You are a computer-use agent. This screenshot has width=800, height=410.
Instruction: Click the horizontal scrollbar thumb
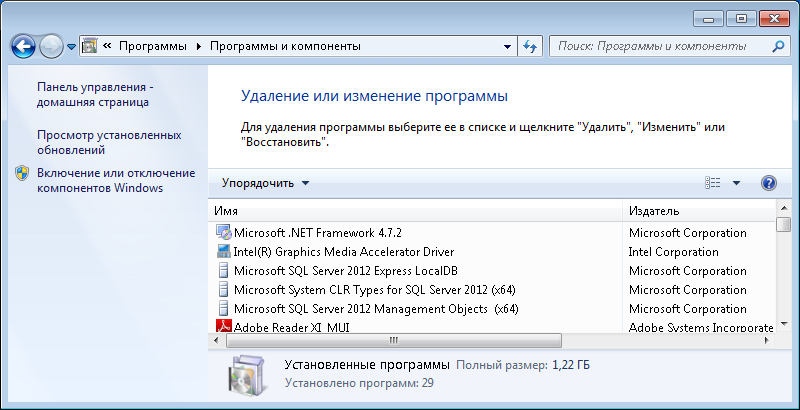[393, 340]
